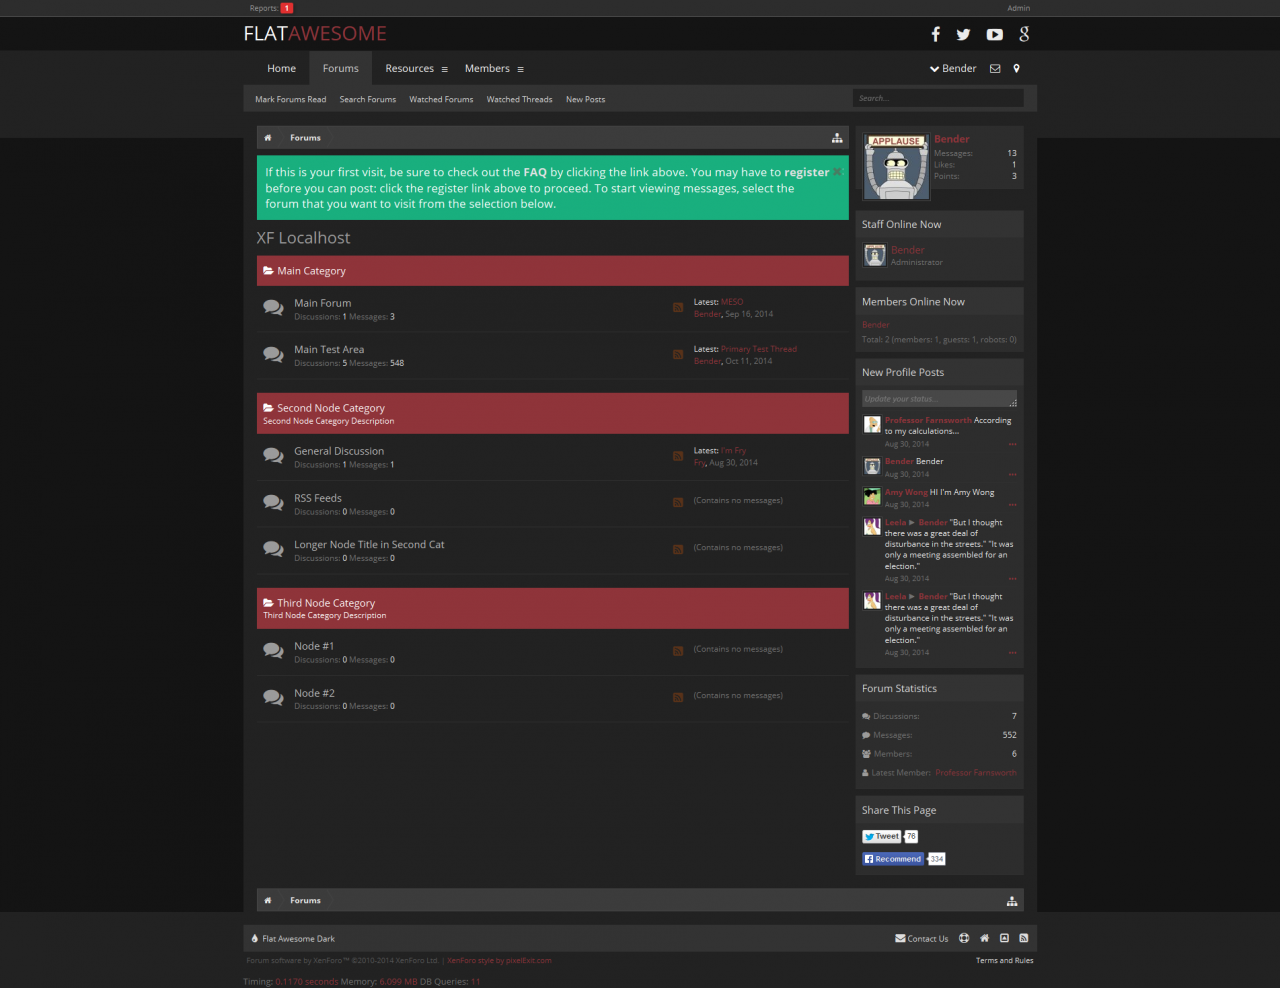Expand the Resources menu toggle

pyautogui.click(x=444, y=69)
